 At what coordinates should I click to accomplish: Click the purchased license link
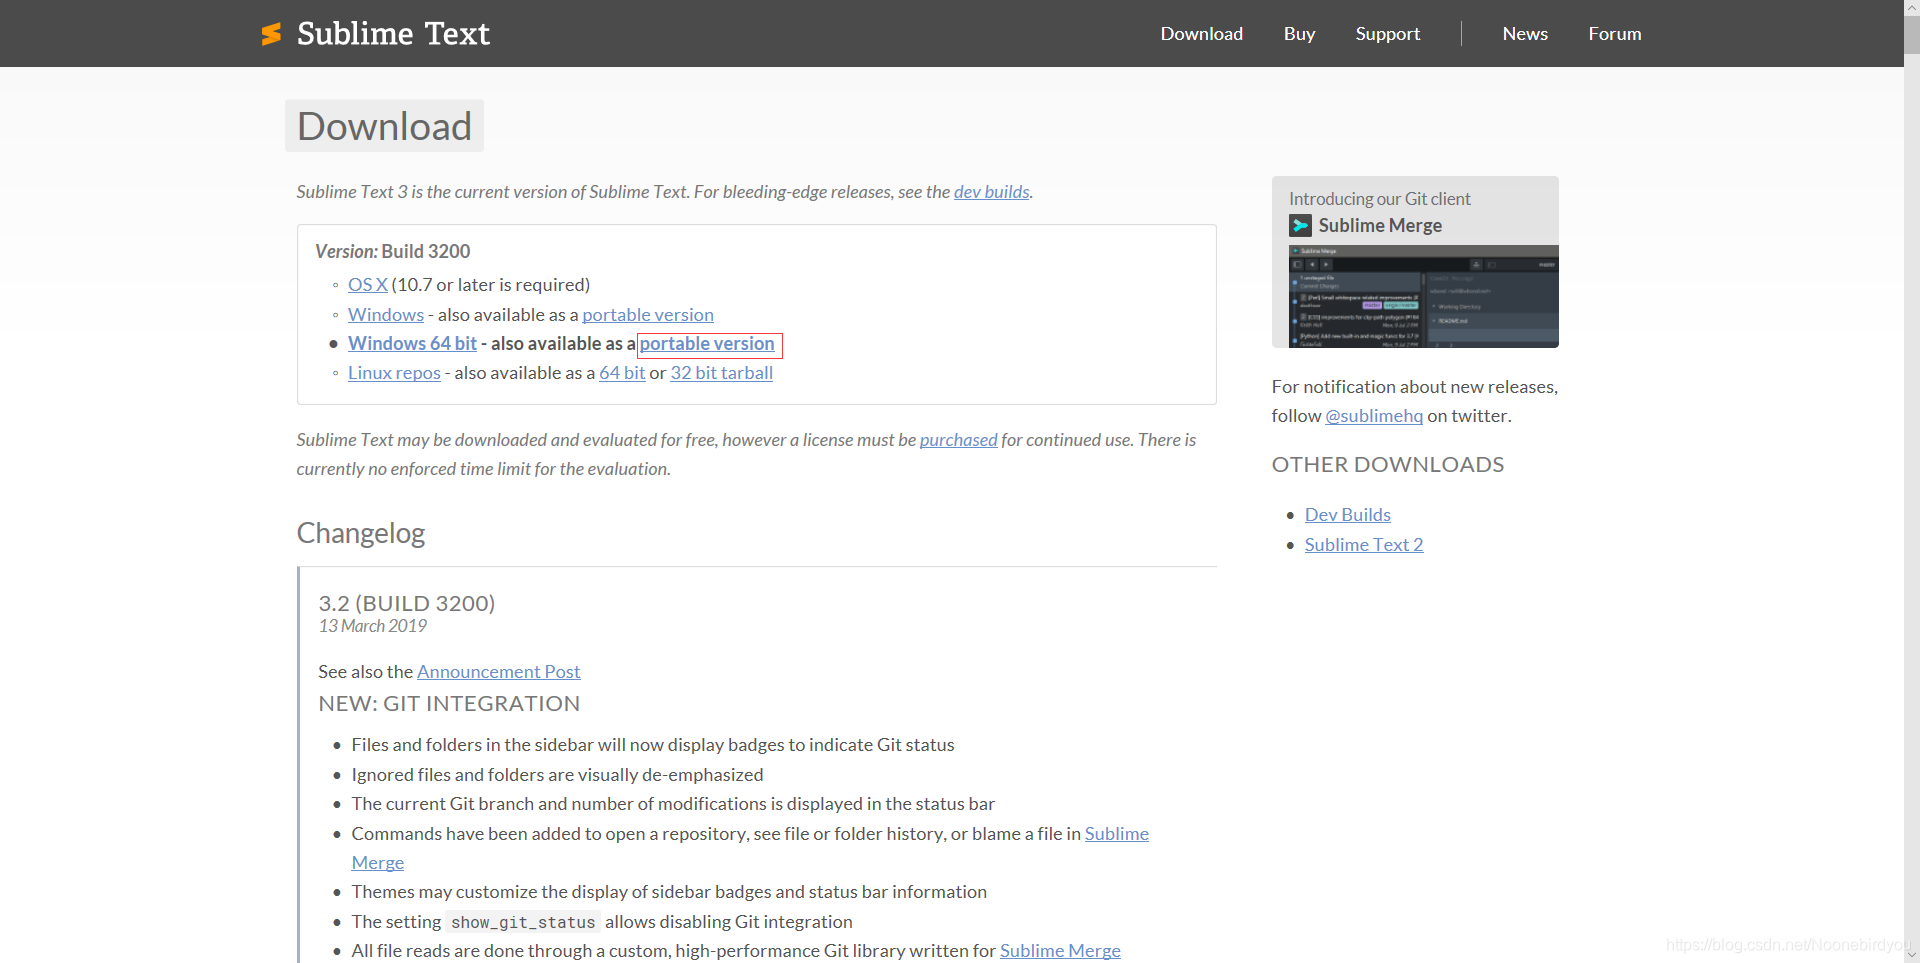coord(958,439)
